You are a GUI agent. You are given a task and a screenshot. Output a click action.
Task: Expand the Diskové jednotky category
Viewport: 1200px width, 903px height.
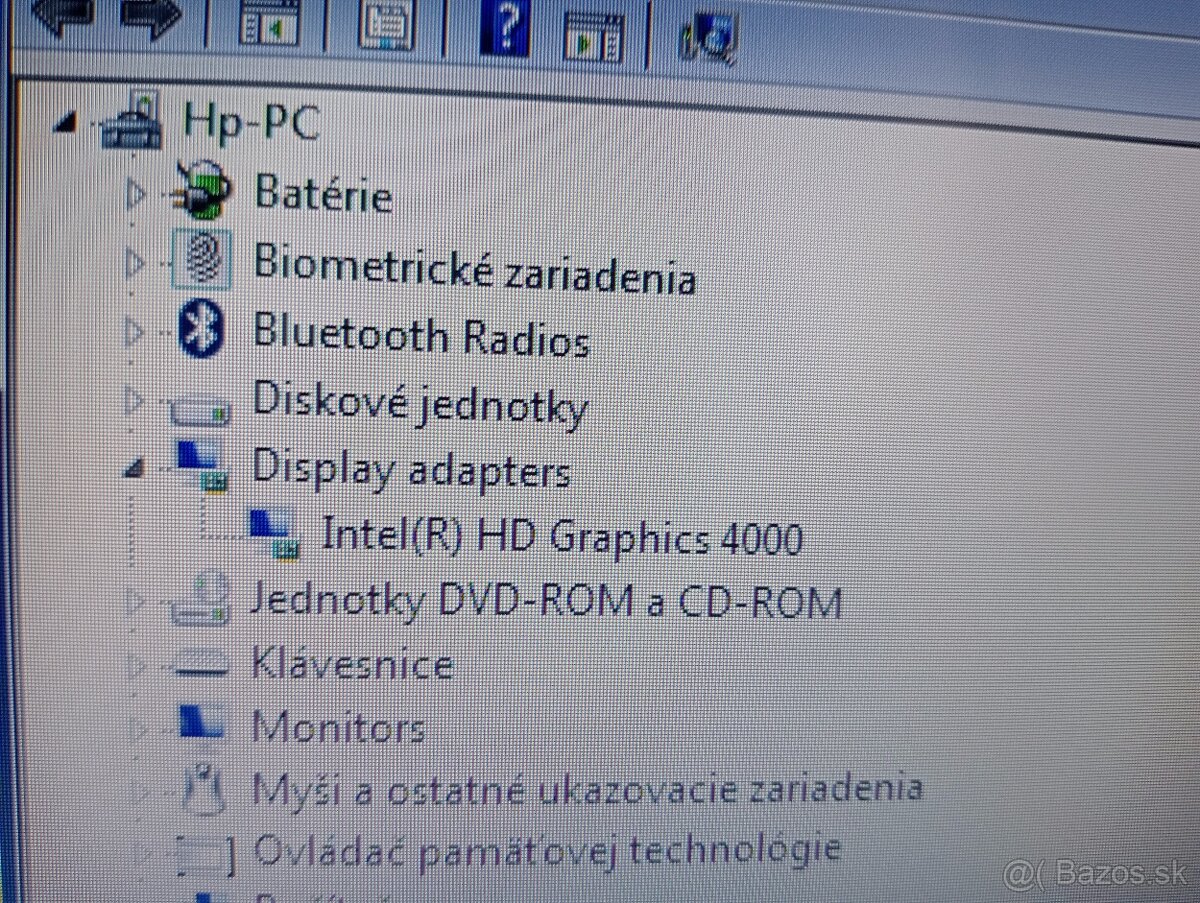click(133, 400)
